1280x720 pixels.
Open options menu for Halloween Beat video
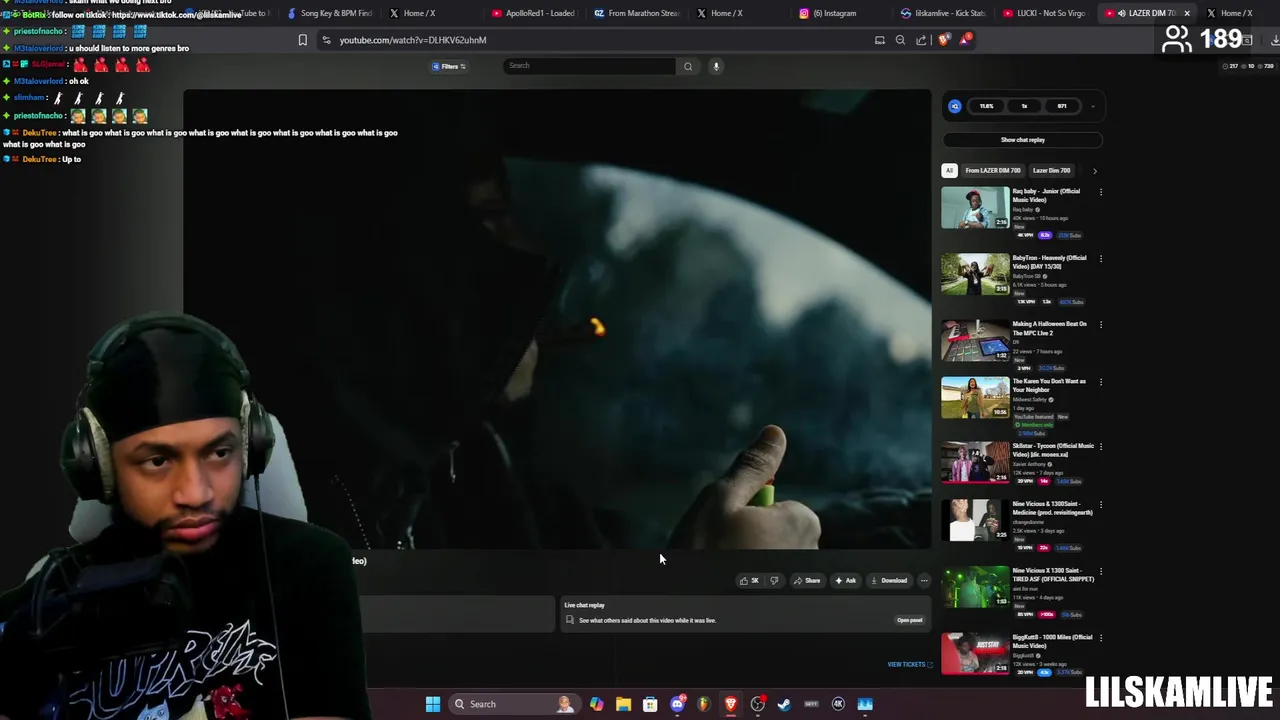(x=1101, y=325)
